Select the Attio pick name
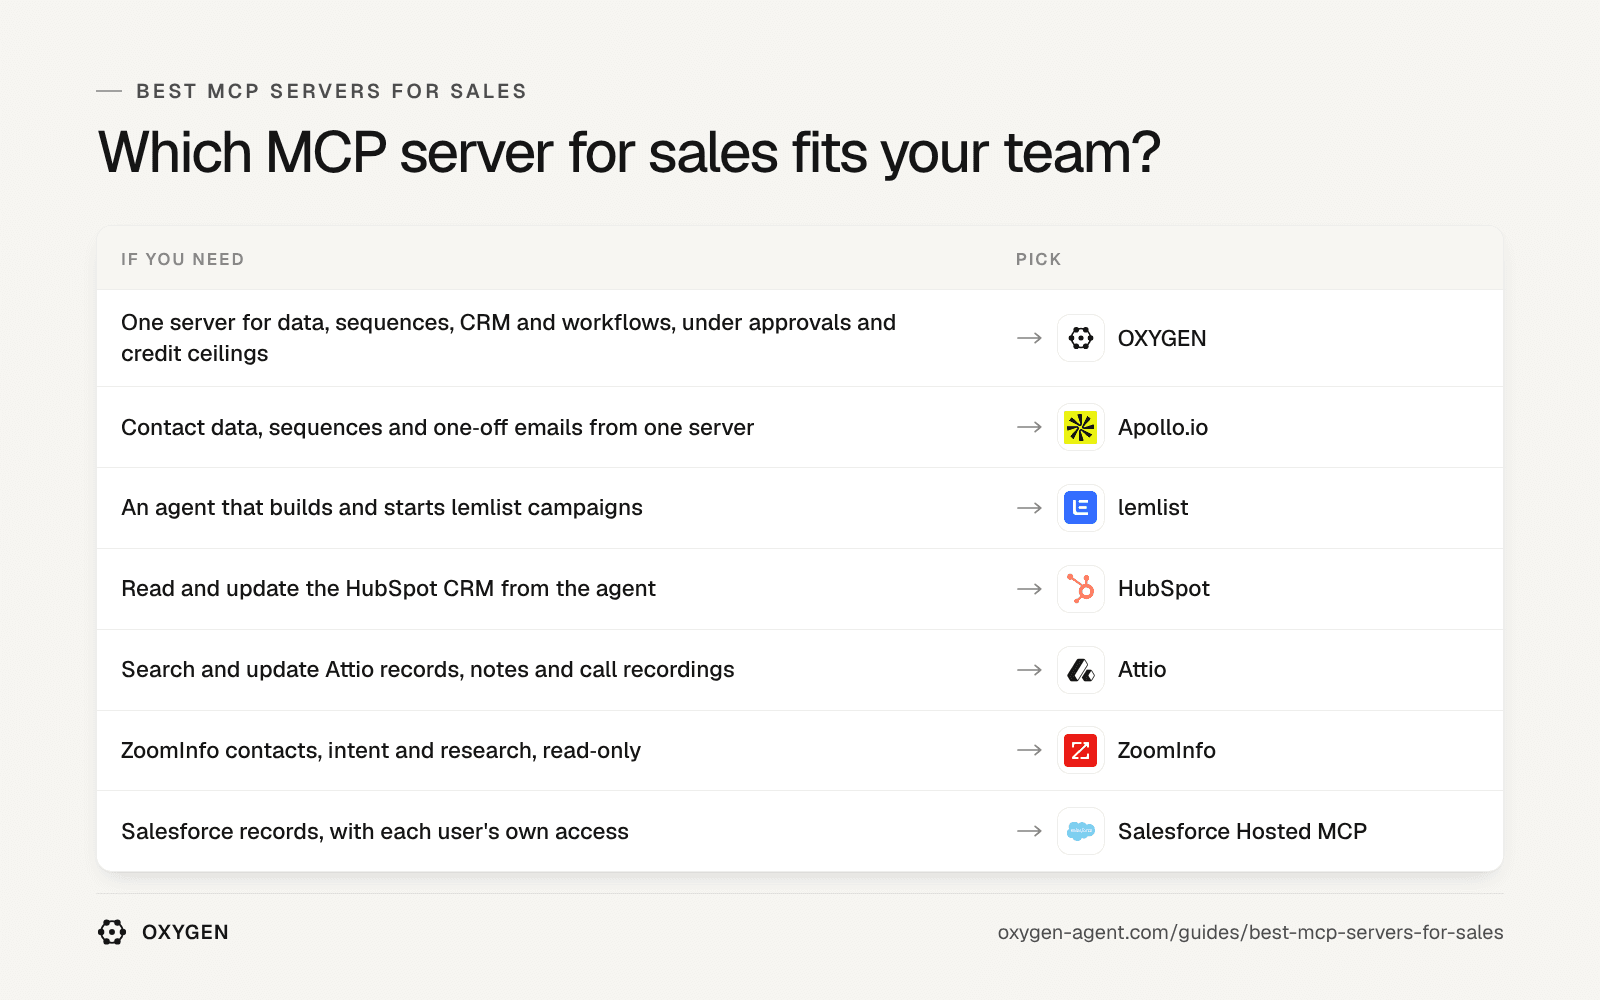The width and height of the screenshot is (1600, 1000). tap(1142, 670)
